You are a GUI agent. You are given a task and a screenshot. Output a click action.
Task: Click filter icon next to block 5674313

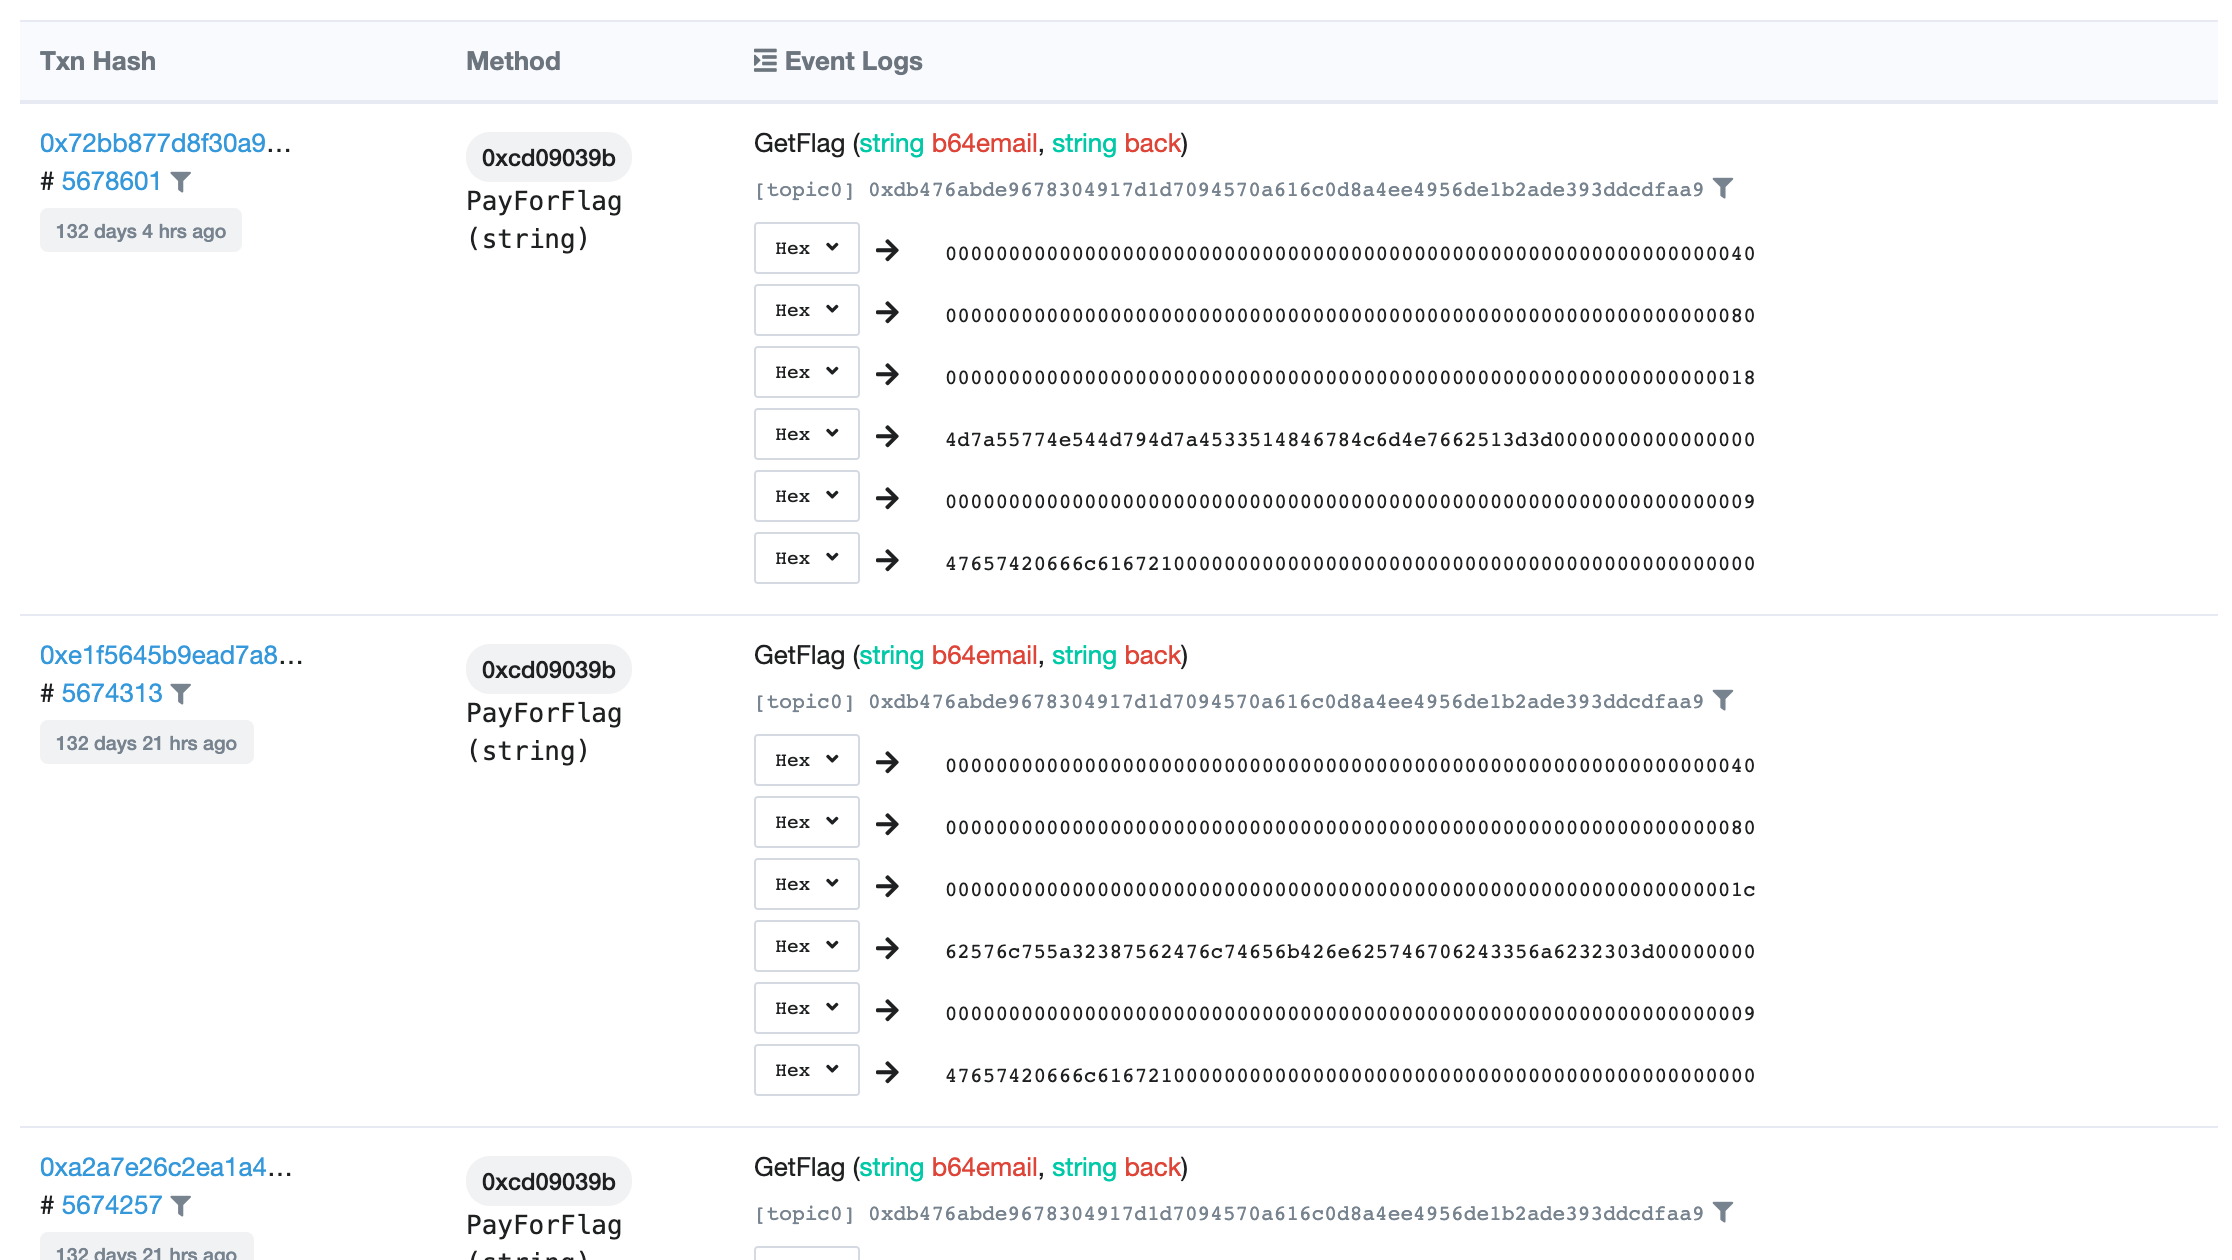click(181, 694)
